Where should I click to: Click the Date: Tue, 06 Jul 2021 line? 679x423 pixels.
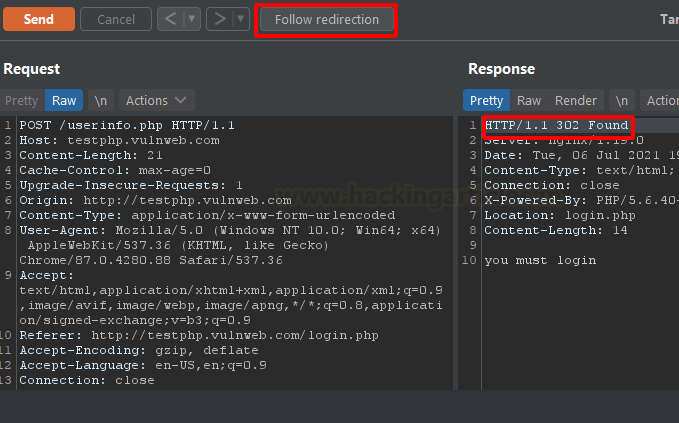pos(581,155)
